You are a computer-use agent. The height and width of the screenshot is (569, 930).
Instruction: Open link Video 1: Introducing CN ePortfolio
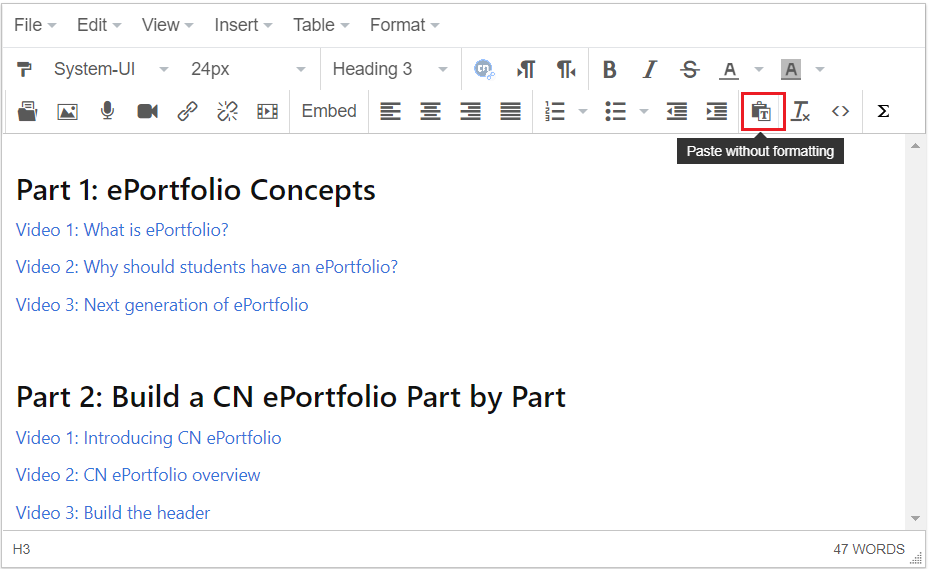click(148, 438)
